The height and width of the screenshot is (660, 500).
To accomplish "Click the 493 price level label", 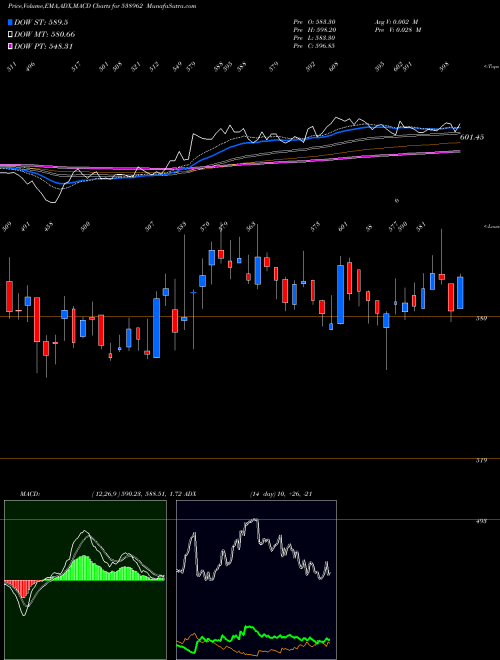I will [481, 521].
